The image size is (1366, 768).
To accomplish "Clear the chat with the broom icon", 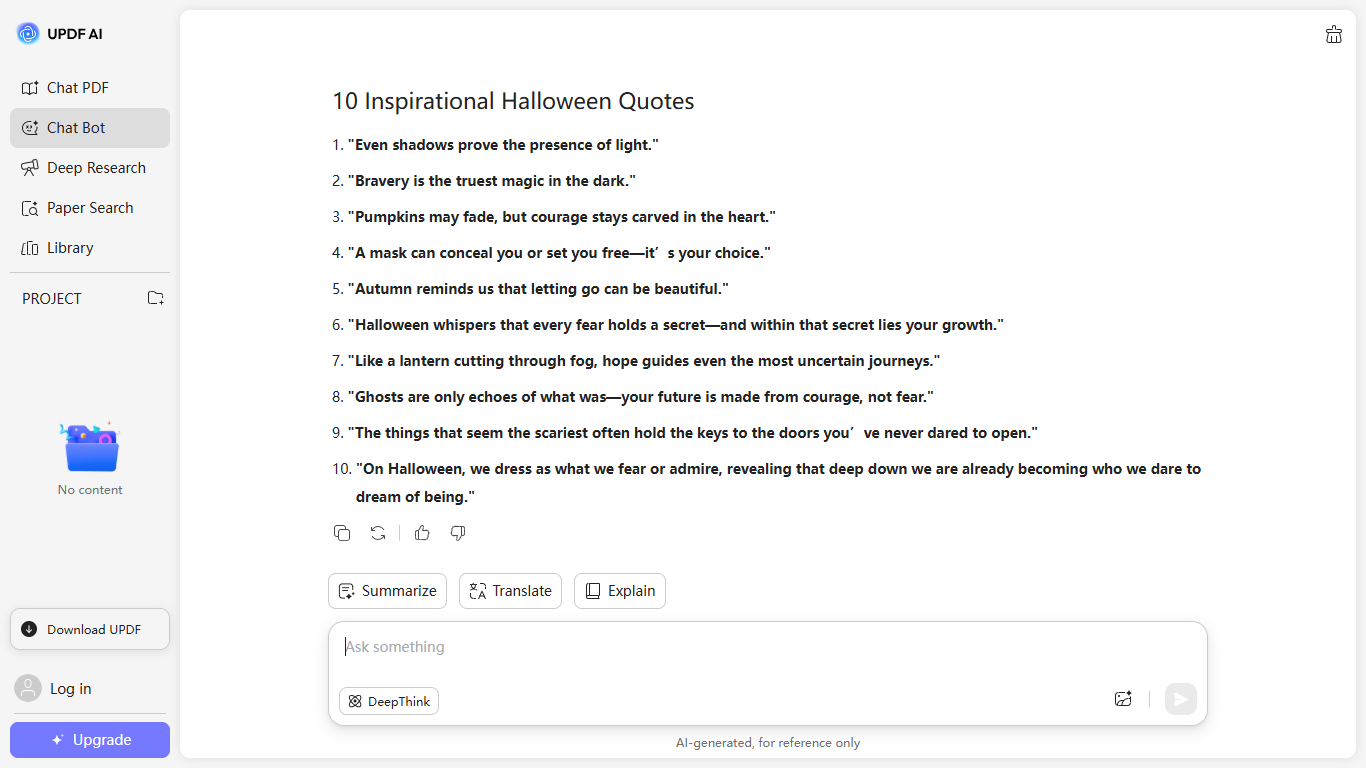I will click(x=1334, y=33).
